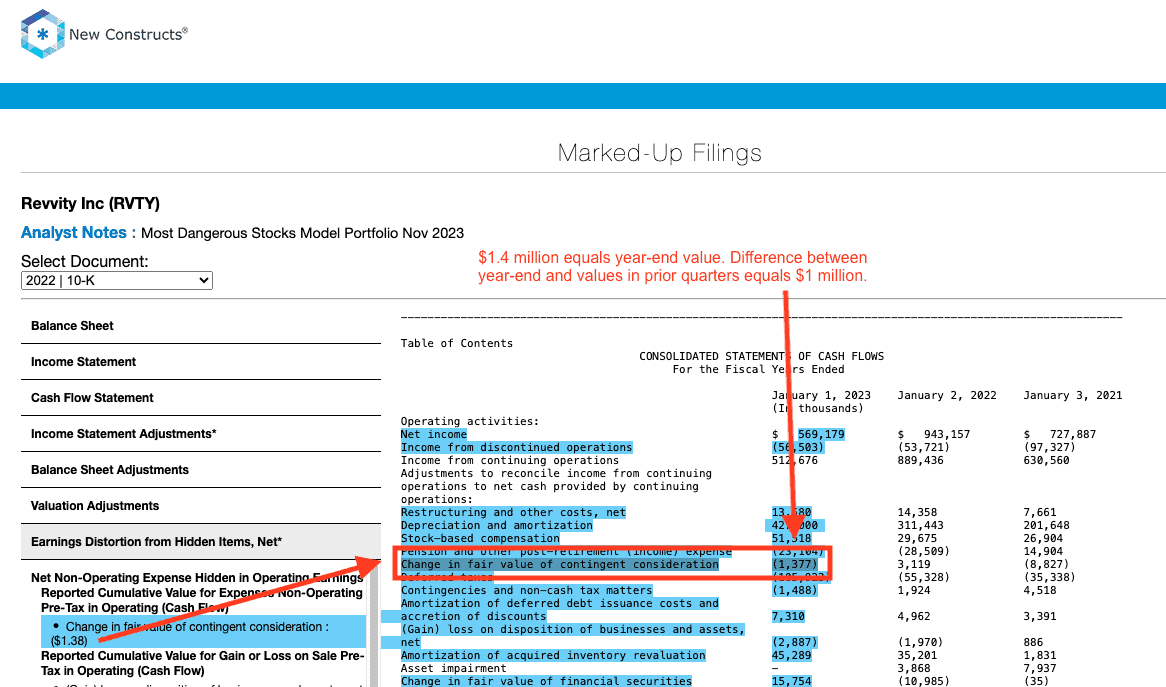This screenshot has height=687, width=1166.
Task: Click 'Most Dangerous Stocks Model Portfolio Nov 2023' text
Action: [302, 233]
